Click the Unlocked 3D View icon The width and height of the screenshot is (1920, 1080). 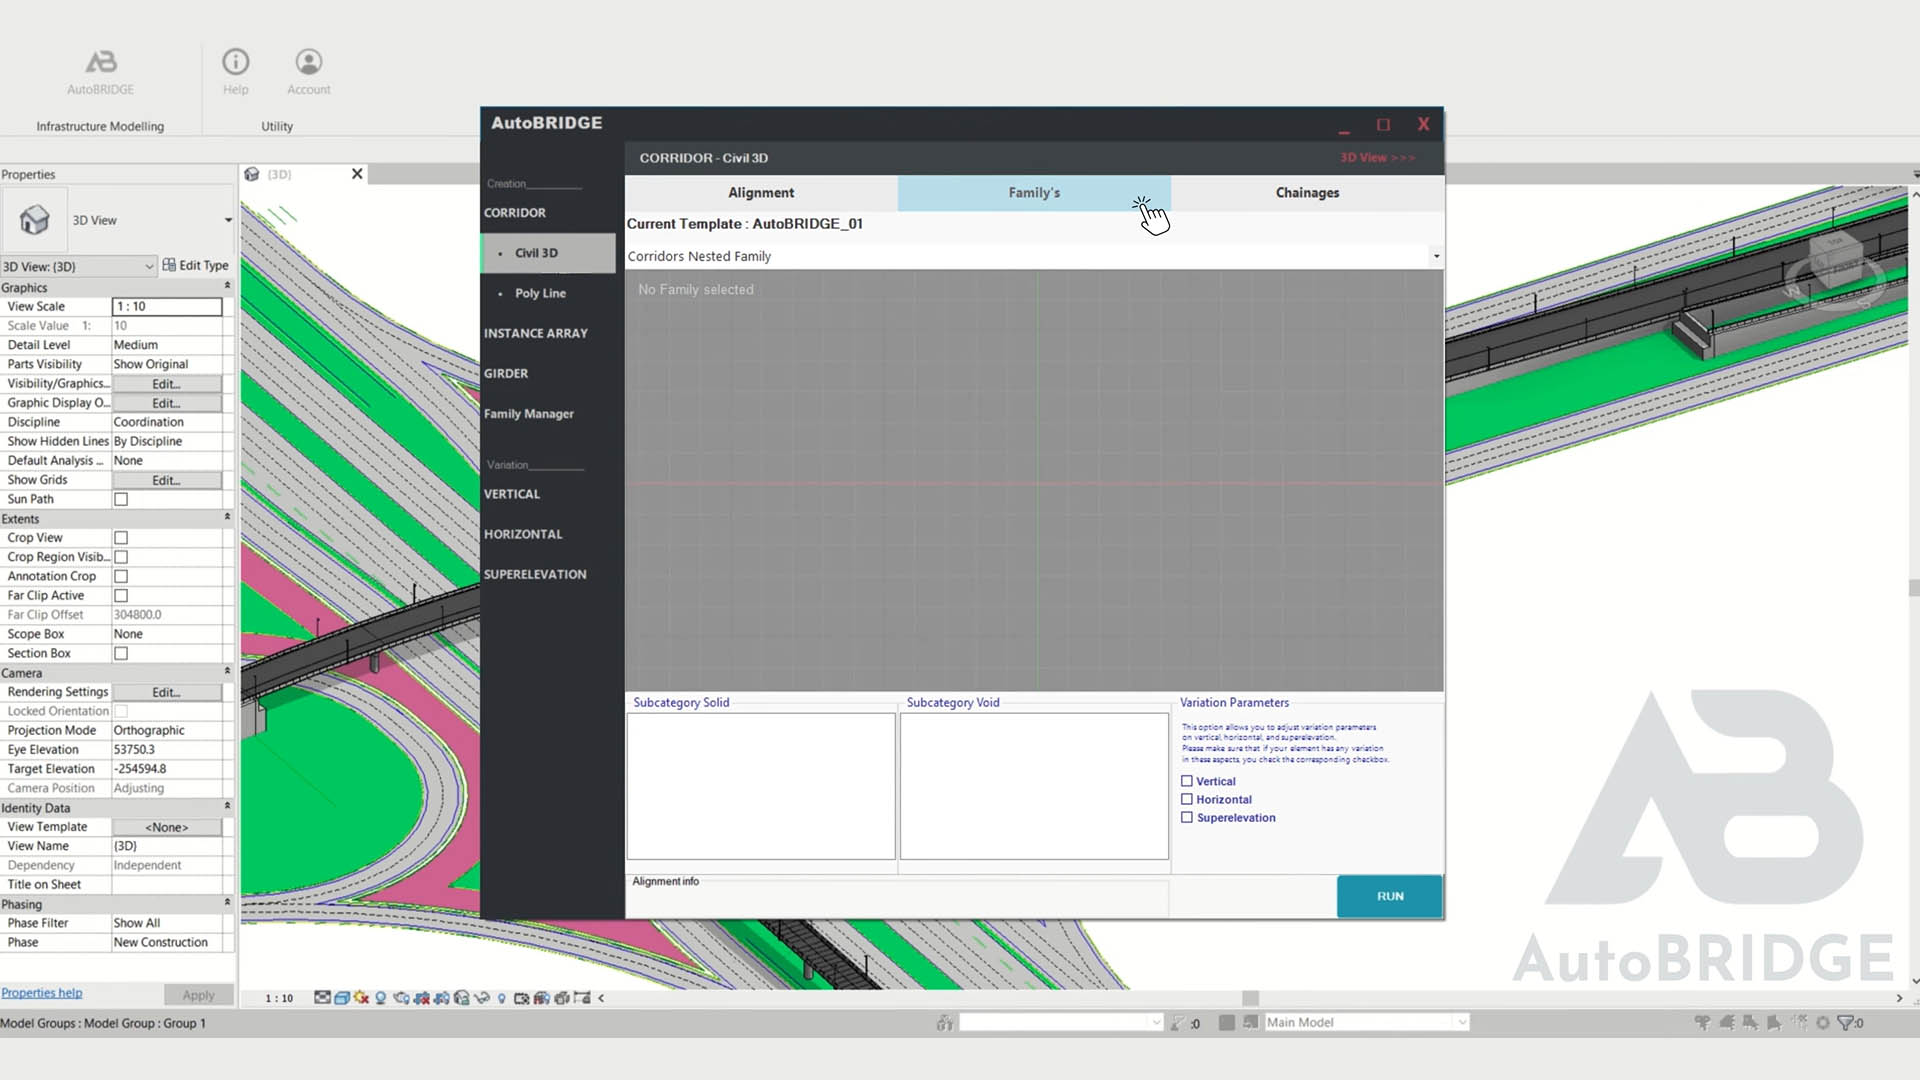click(x=462, y=998)
